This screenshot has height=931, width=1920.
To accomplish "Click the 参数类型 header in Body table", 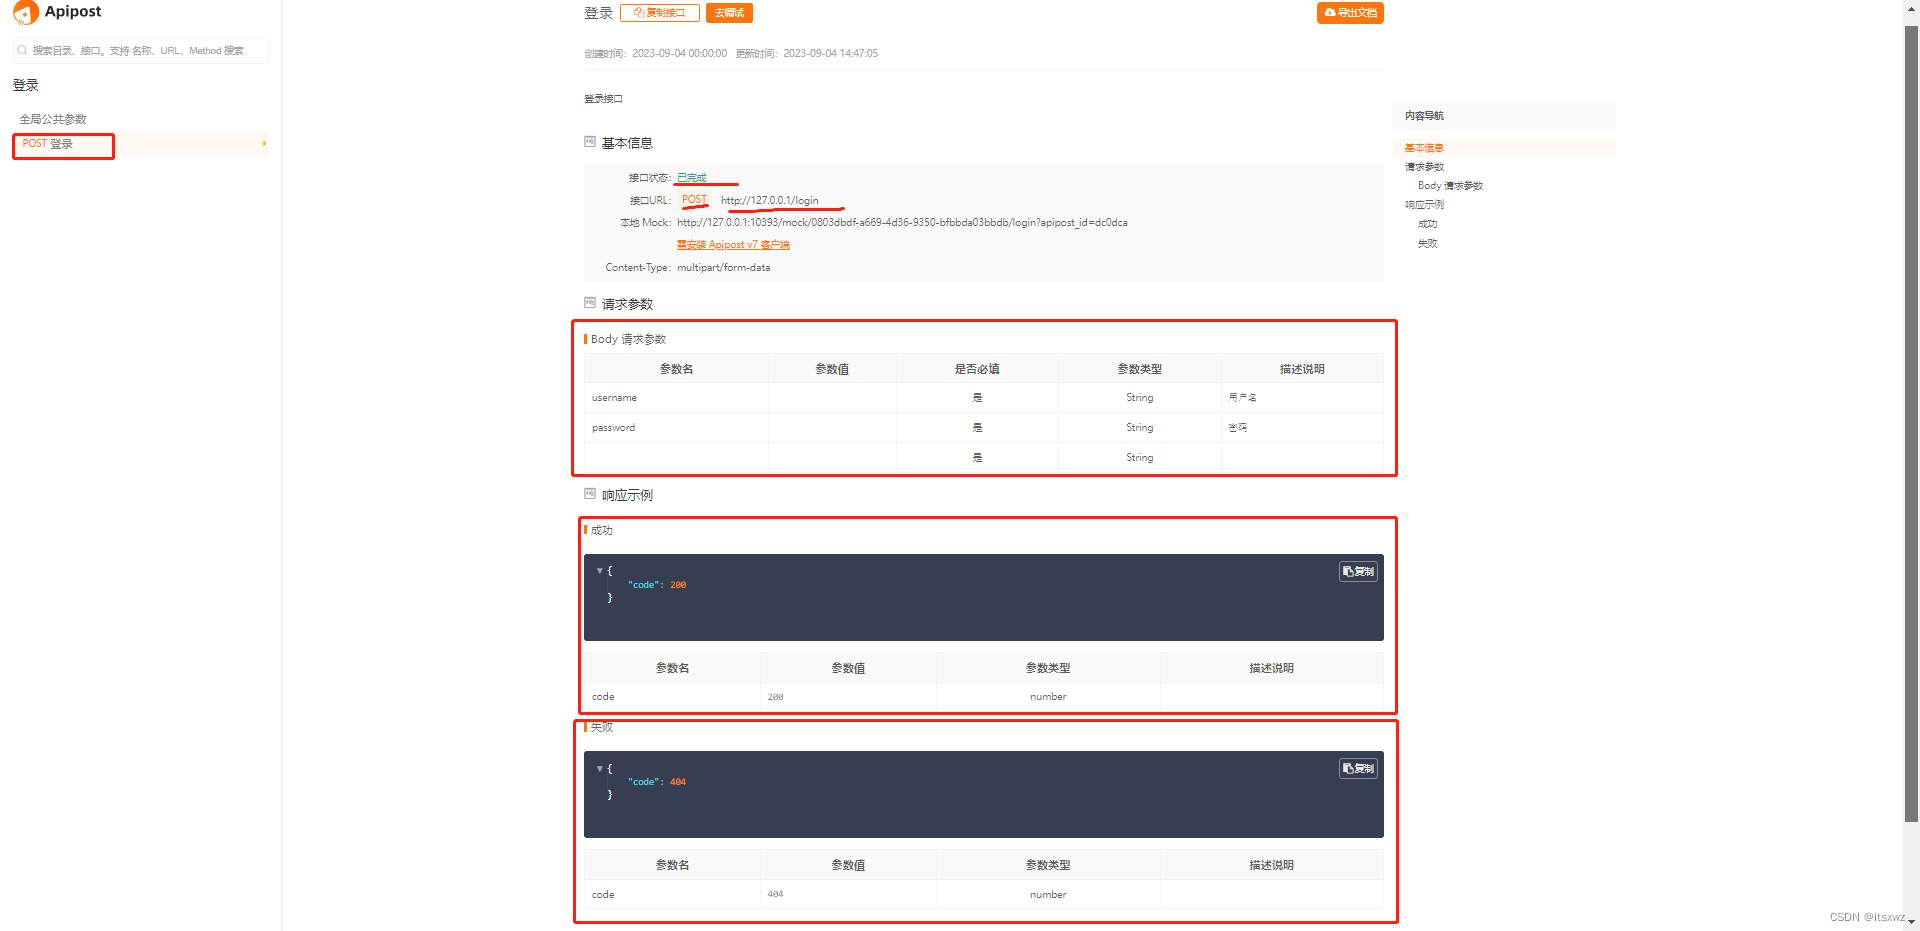I will (1139, 369).
